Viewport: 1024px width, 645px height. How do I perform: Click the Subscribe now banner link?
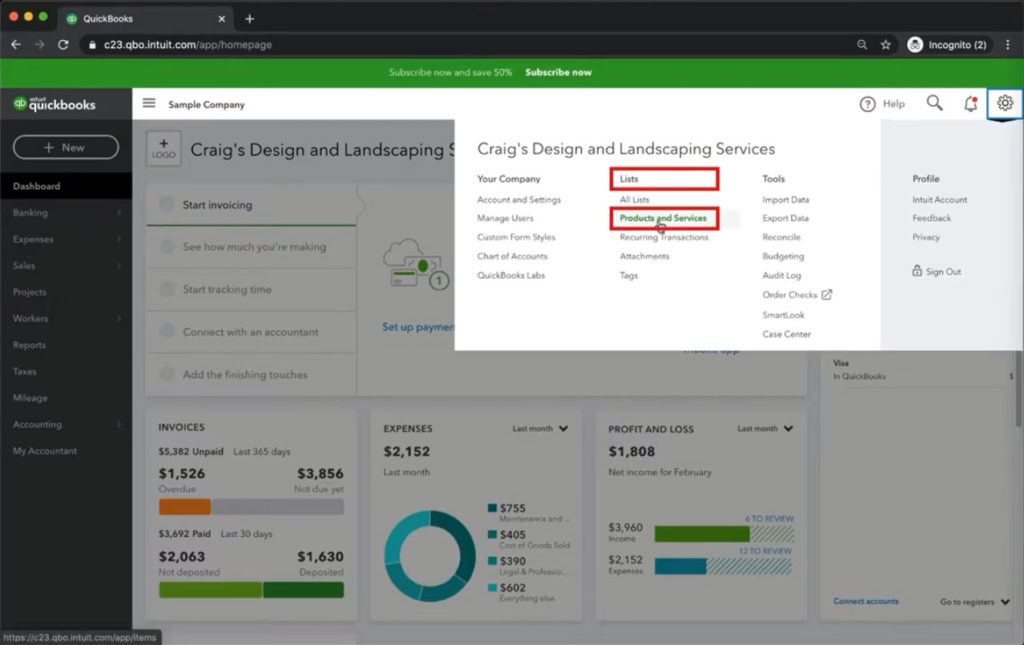(x=558, y=73)
